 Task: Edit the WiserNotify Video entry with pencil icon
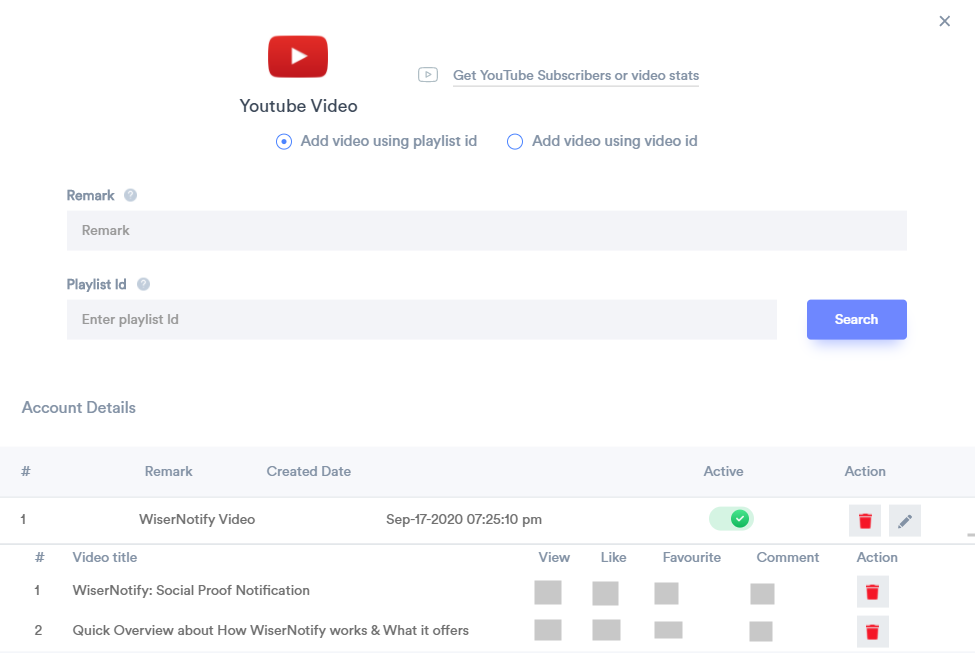[905, 520]
